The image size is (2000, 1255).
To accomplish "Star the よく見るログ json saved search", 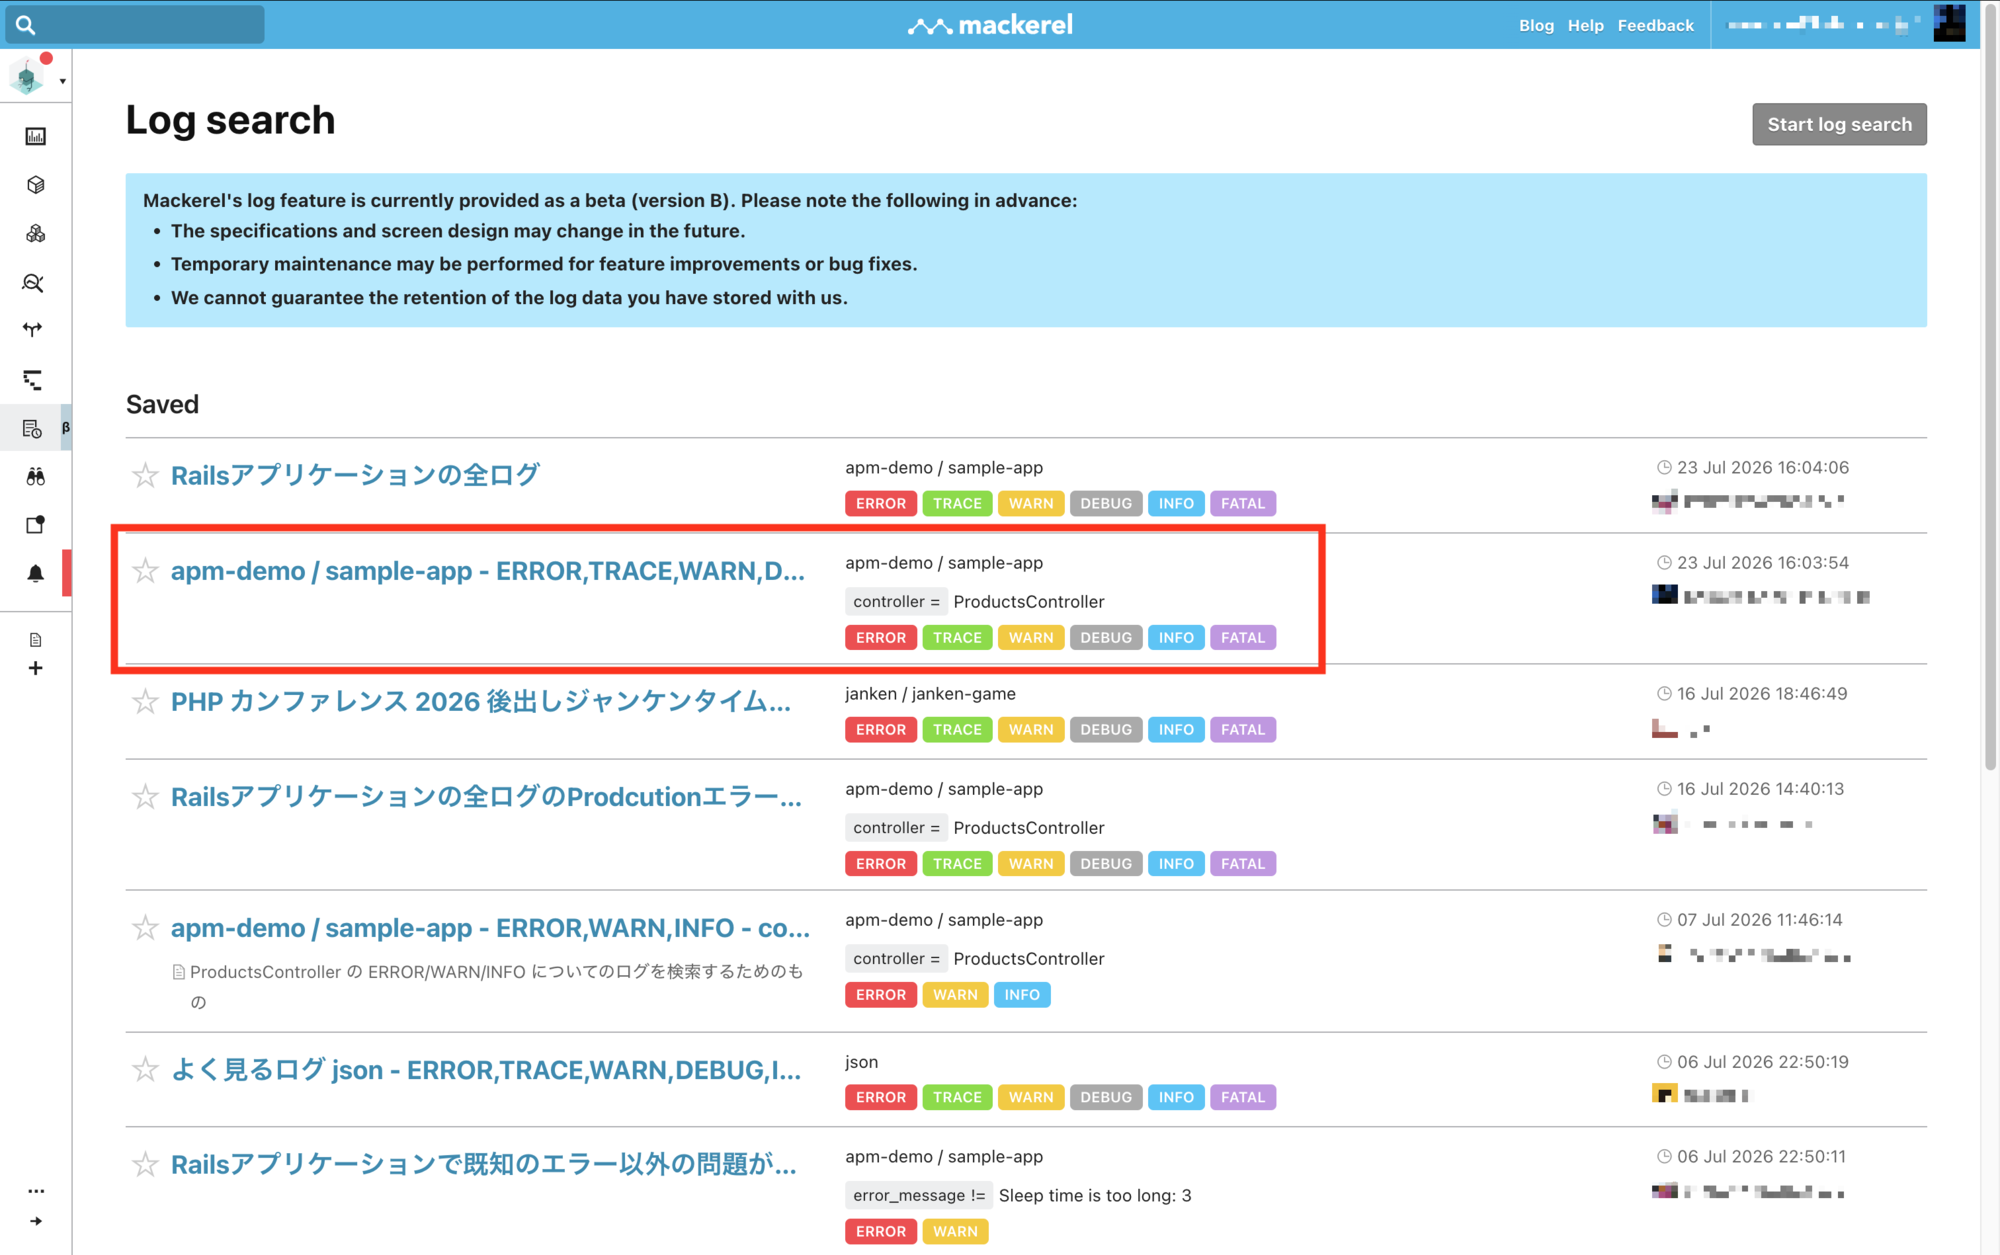I will (x=145, y=1070).
